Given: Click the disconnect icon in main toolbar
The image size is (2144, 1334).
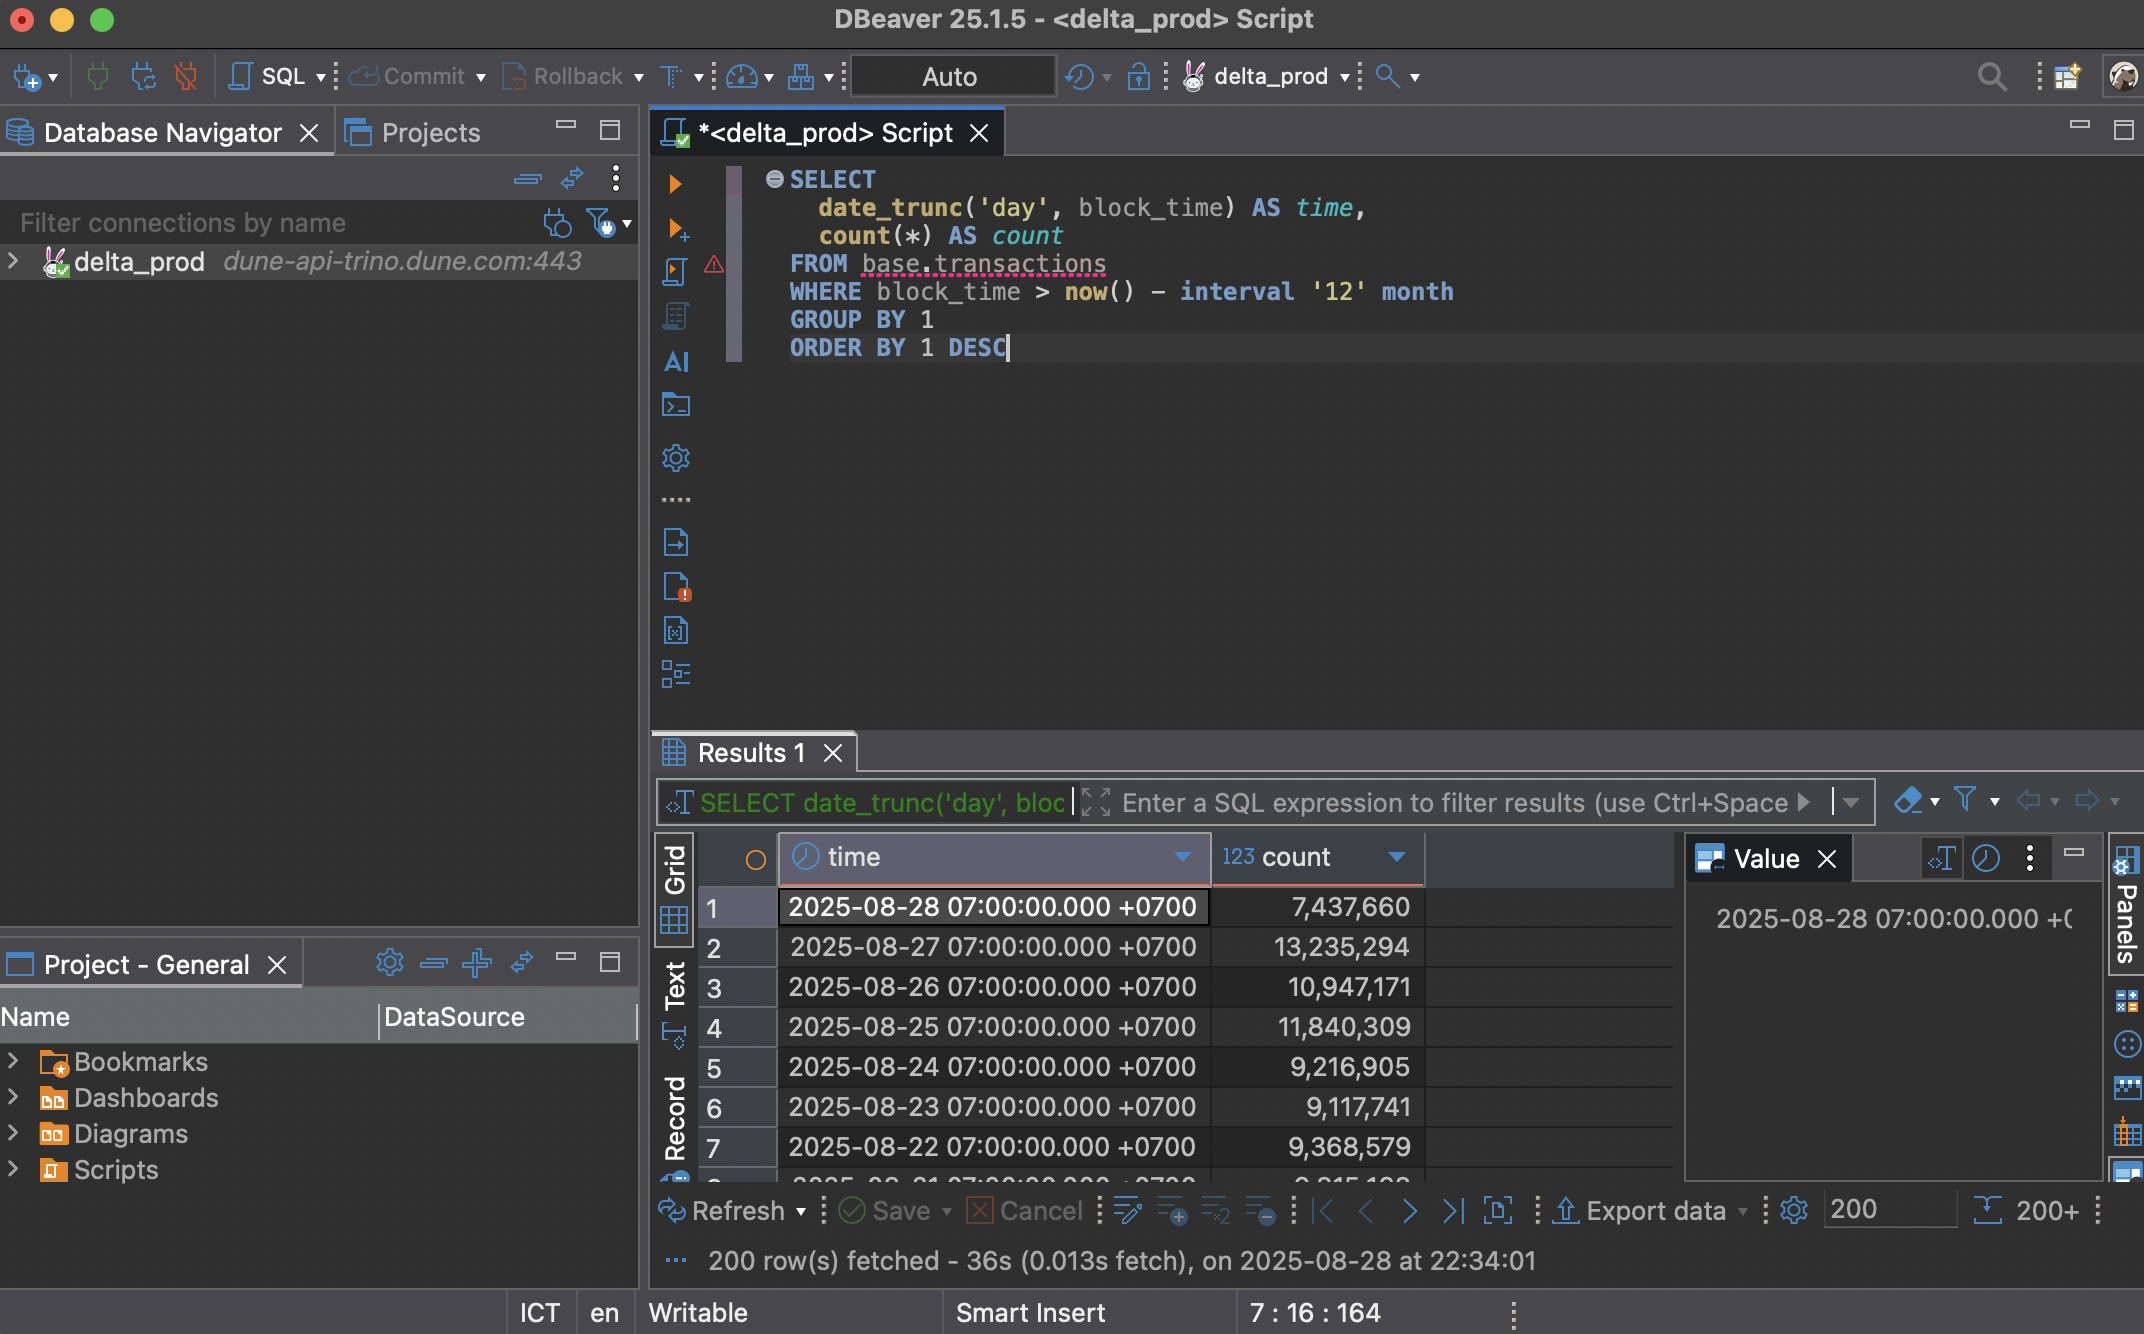Looking at the screenshot, I should click(186, 76).
